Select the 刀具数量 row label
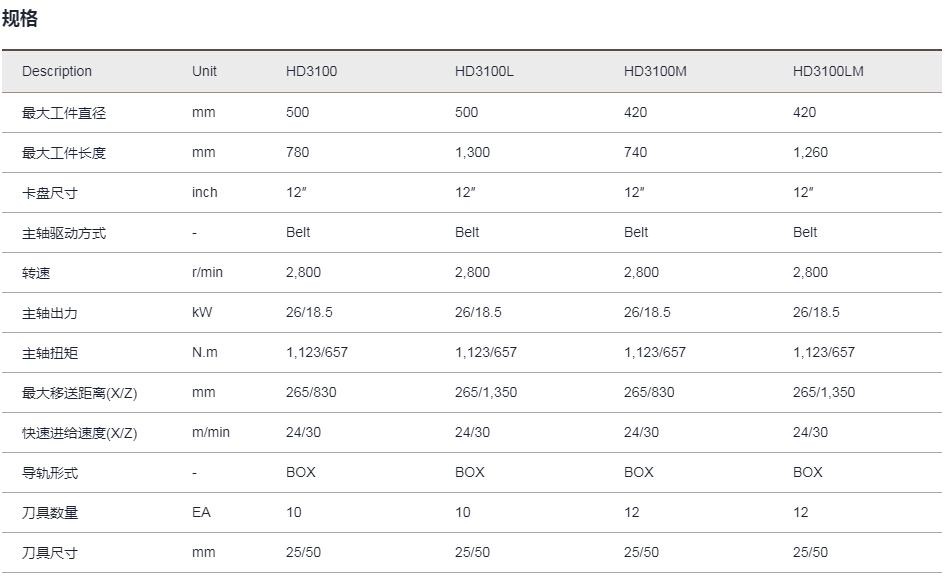 coord(50,513)
